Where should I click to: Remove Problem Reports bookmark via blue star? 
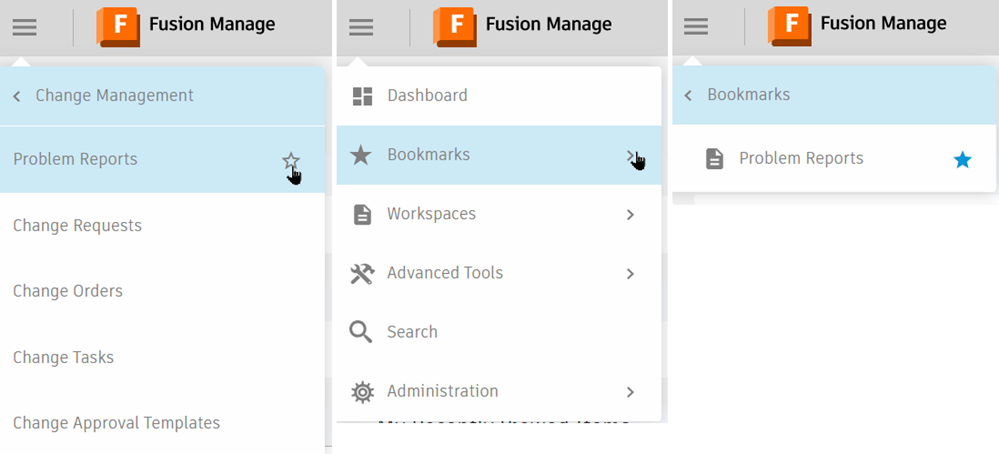tap(962, 159)
